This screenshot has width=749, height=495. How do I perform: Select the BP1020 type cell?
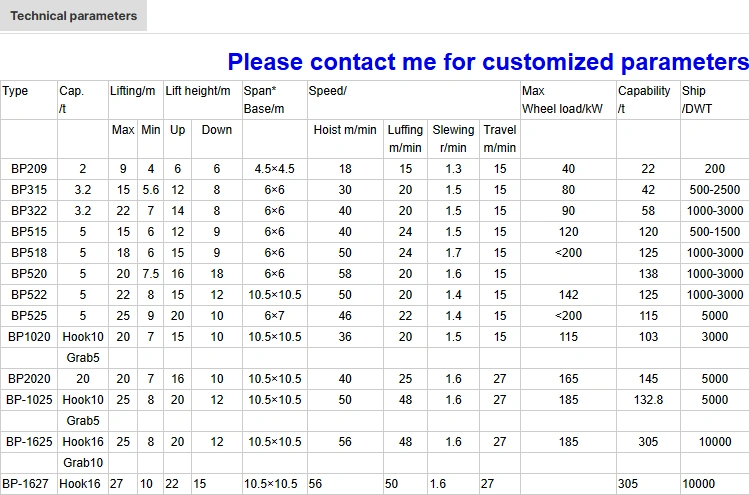pos(29,337)
